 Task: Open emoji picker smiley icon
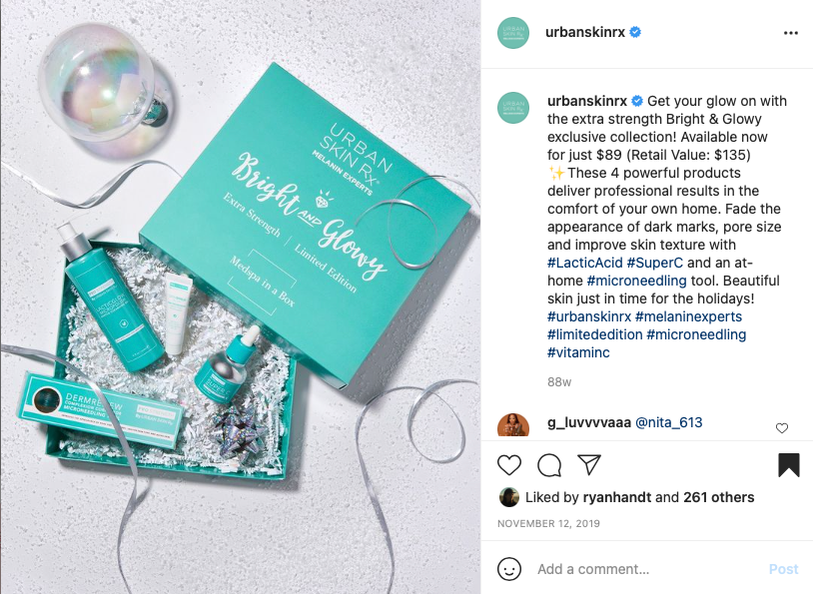[509, 569]
